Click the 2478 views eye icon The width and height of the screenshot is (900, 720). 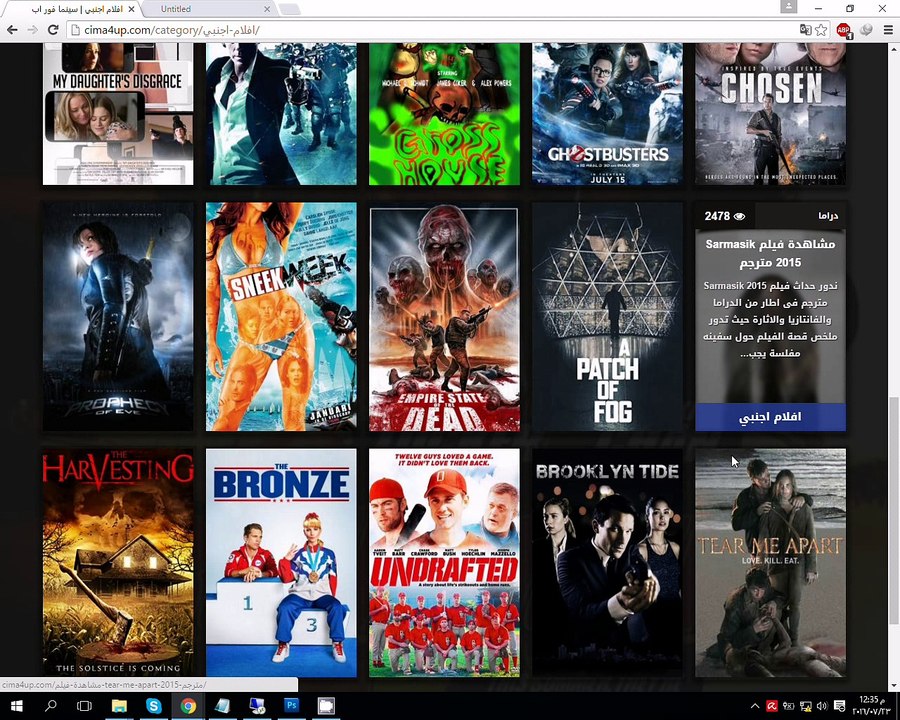coord(740,216)
